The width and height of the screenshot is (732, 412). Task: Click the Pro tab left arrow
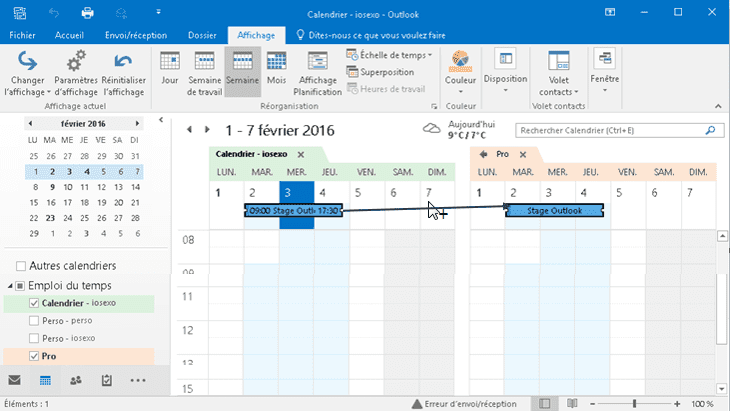coord(483,154)
